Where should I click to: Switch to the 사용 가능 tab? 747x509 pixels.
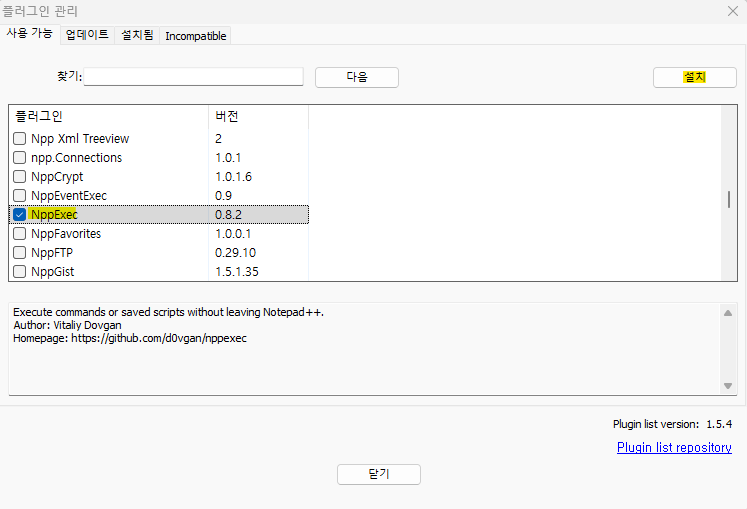30,34
